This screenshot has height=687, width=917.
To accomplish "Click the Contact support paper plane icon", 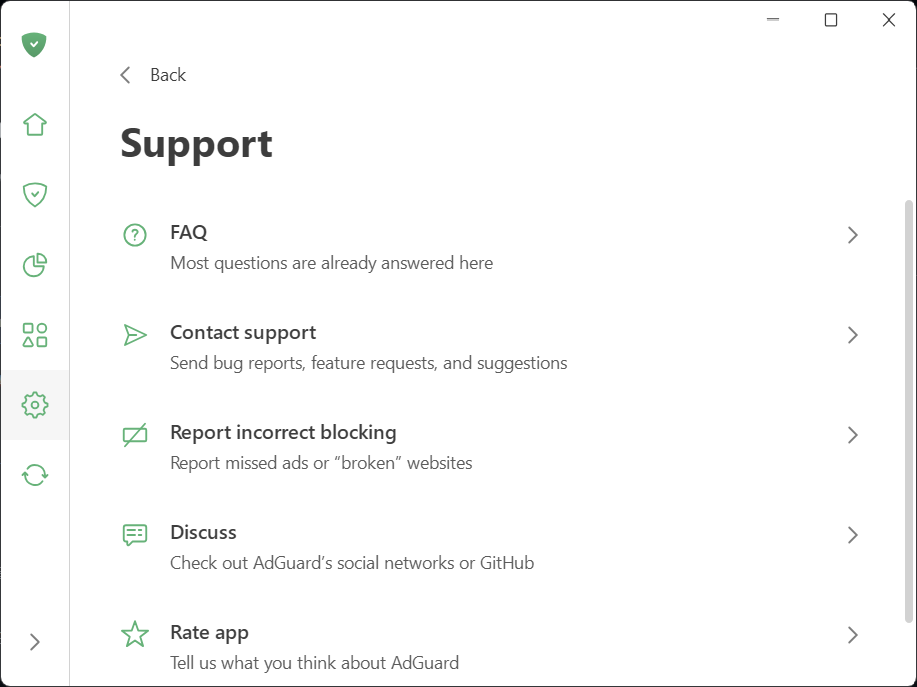I will pos(135,335).
